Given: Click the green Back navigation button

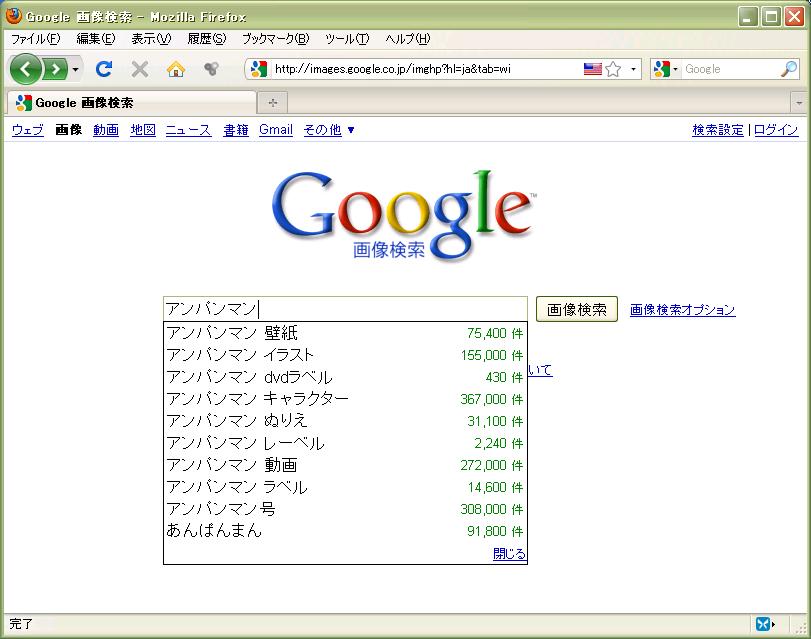Looking at the screenshot, I should tap(25, 69).
